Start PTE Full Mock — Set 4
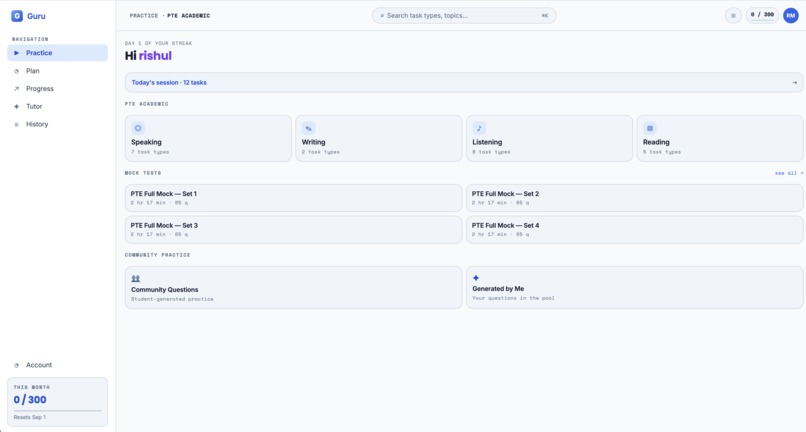Screen dimensions: 806x432 click(635, 229)
